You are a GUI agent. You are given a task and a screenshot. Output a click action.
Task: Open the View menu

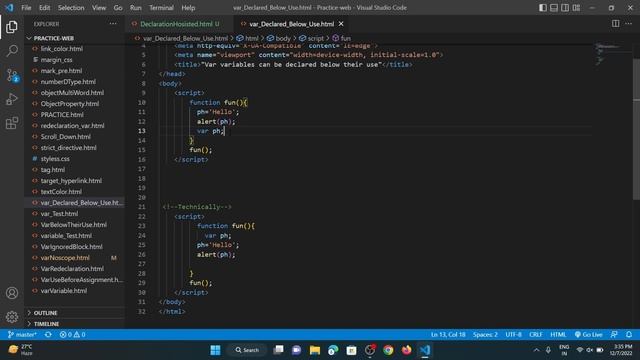click(99, 8)
